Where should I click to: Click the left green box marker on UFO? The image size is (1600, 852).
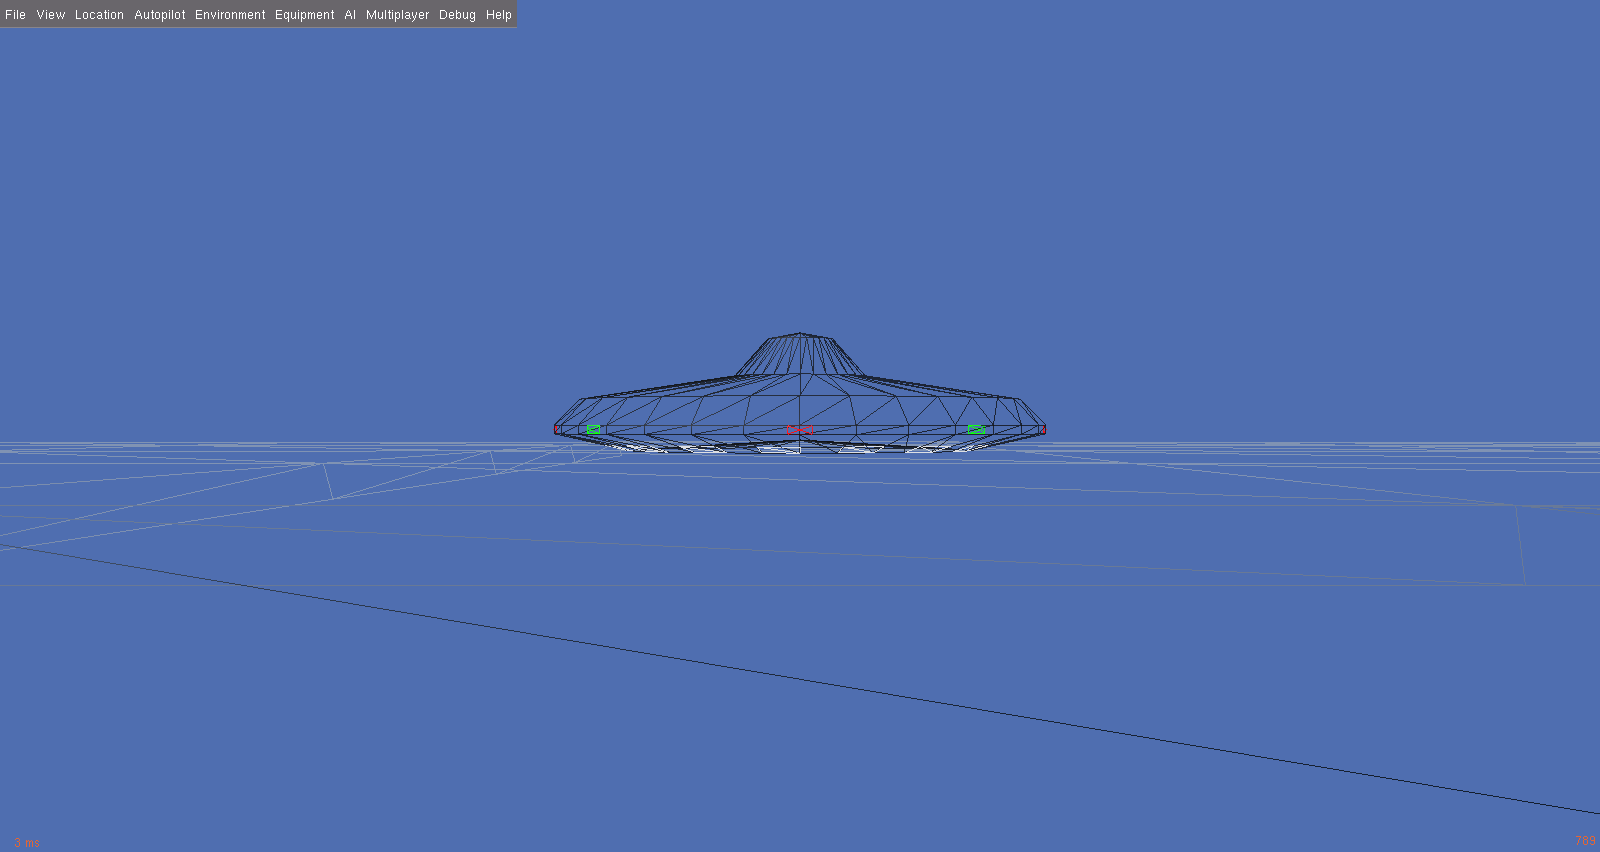593,429
